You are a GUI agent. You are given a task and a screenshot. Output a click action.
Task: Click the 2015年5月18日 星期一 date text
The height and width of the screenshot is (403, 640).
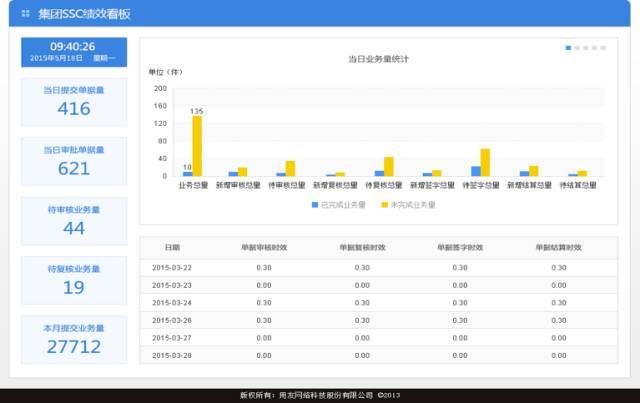click(73, 58)
